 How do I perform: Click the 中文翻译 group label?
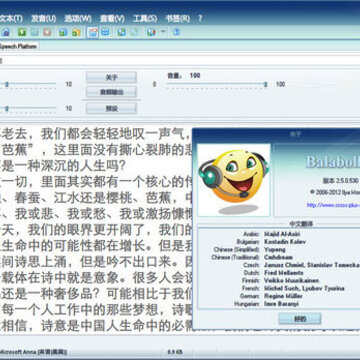click(x=301, y=223)
